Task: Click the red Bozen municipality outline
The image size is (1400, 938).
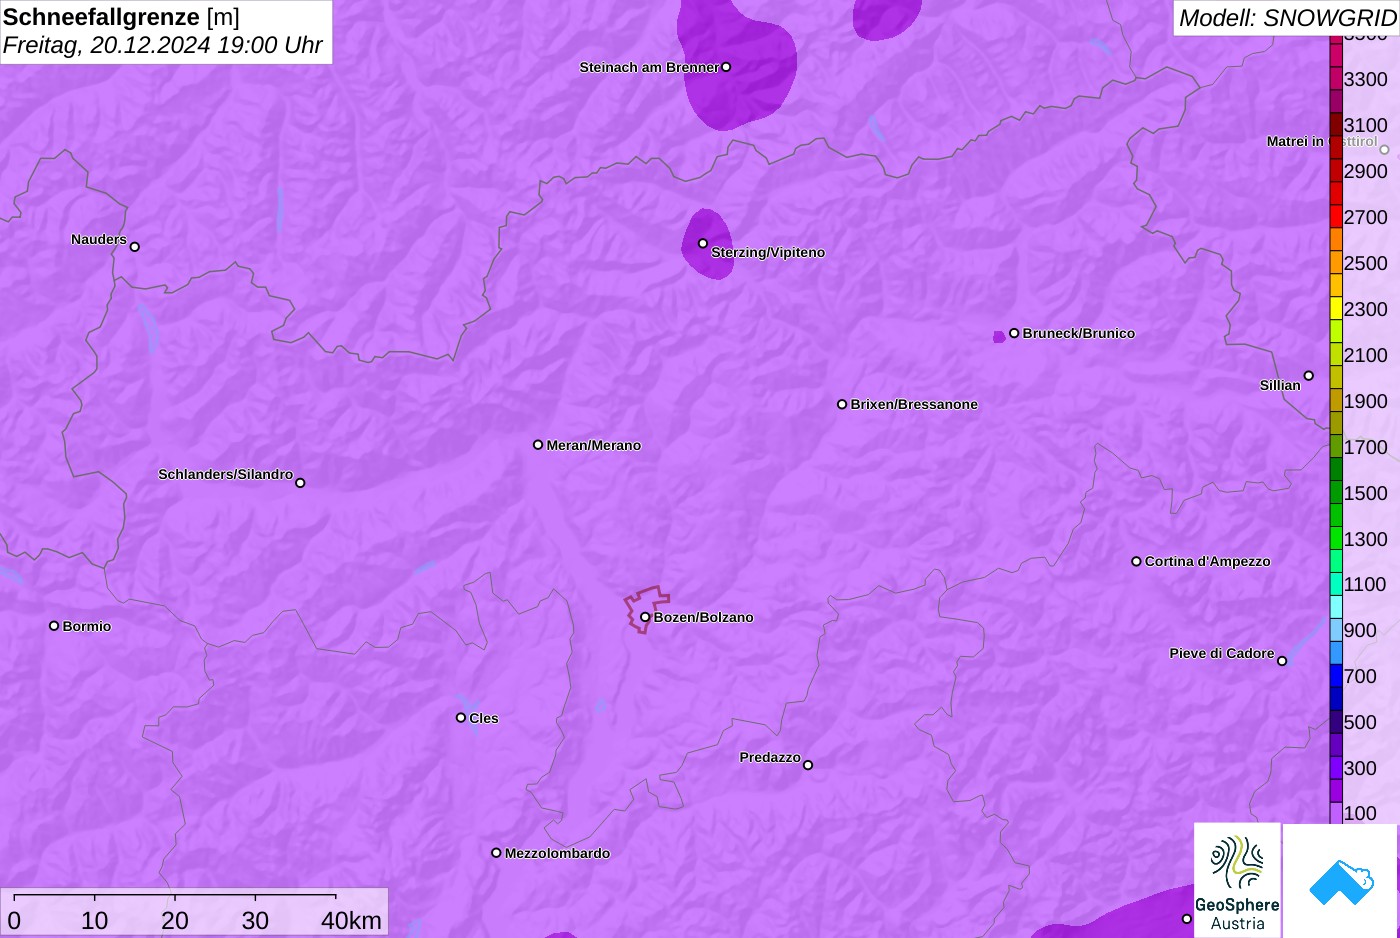Action: click(646, 609)
